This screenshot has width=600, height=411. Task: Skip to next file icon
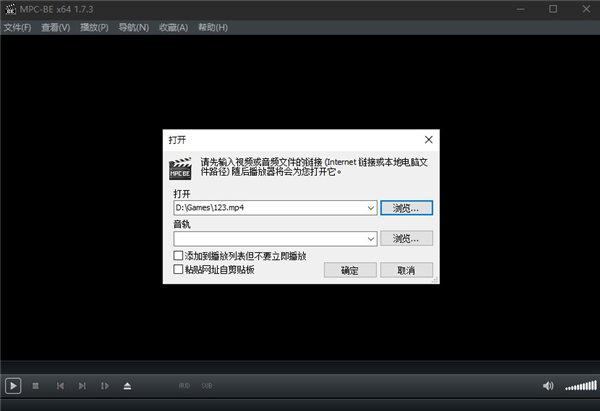(x=82, y=386)
